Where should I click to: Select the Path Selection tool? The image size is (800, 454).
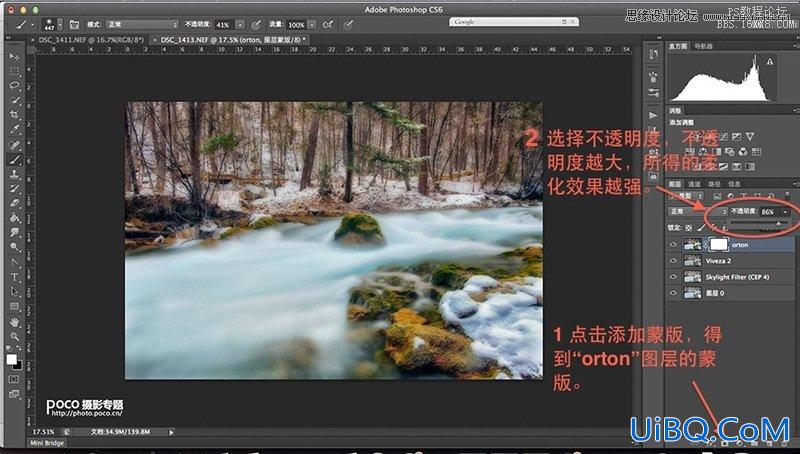pyautogui.click(x=14, y=292)
